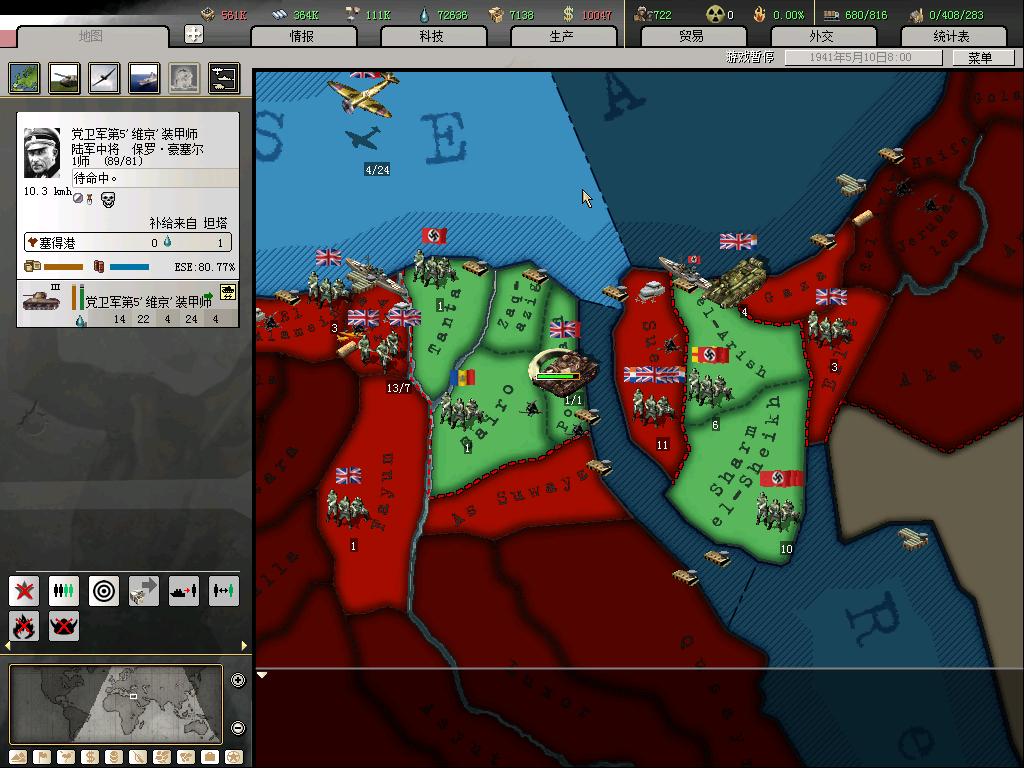
Task: Click the industrial capacity icon showing 0/408/283
Action: 917,14
